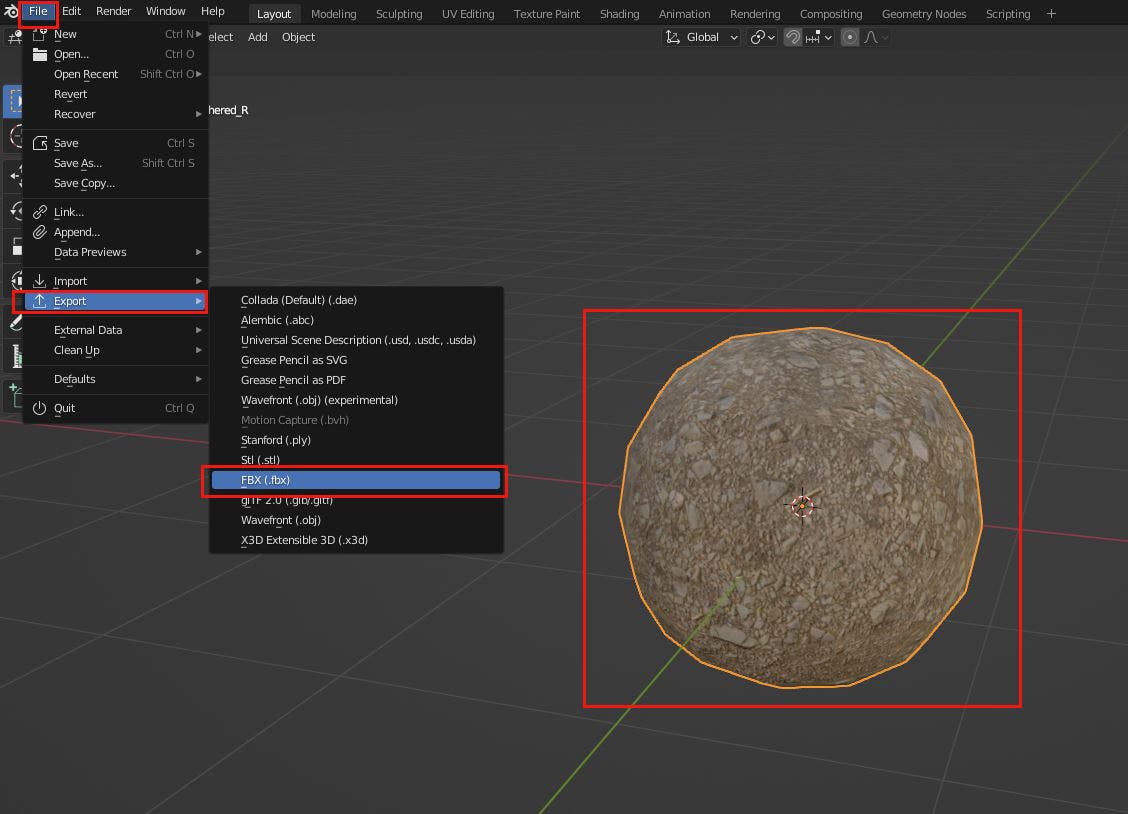The width and height of the screenshot is (1128, 814).
Task: Click the Import download arrow icon
Action: [x=40, y=281]
